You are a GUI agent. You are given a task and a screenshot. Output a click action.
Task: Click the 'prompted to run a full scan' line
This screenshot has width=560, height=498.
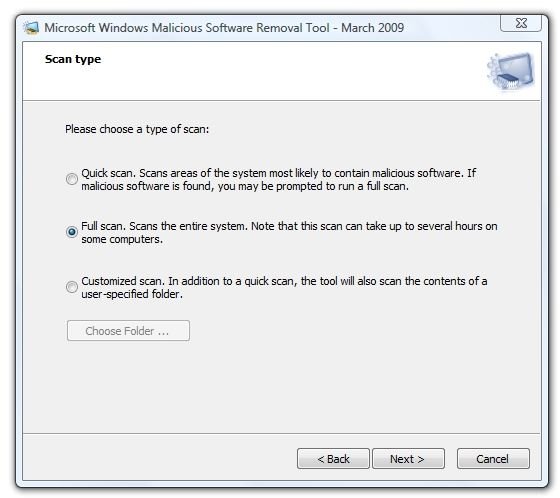tap(245, 186)
